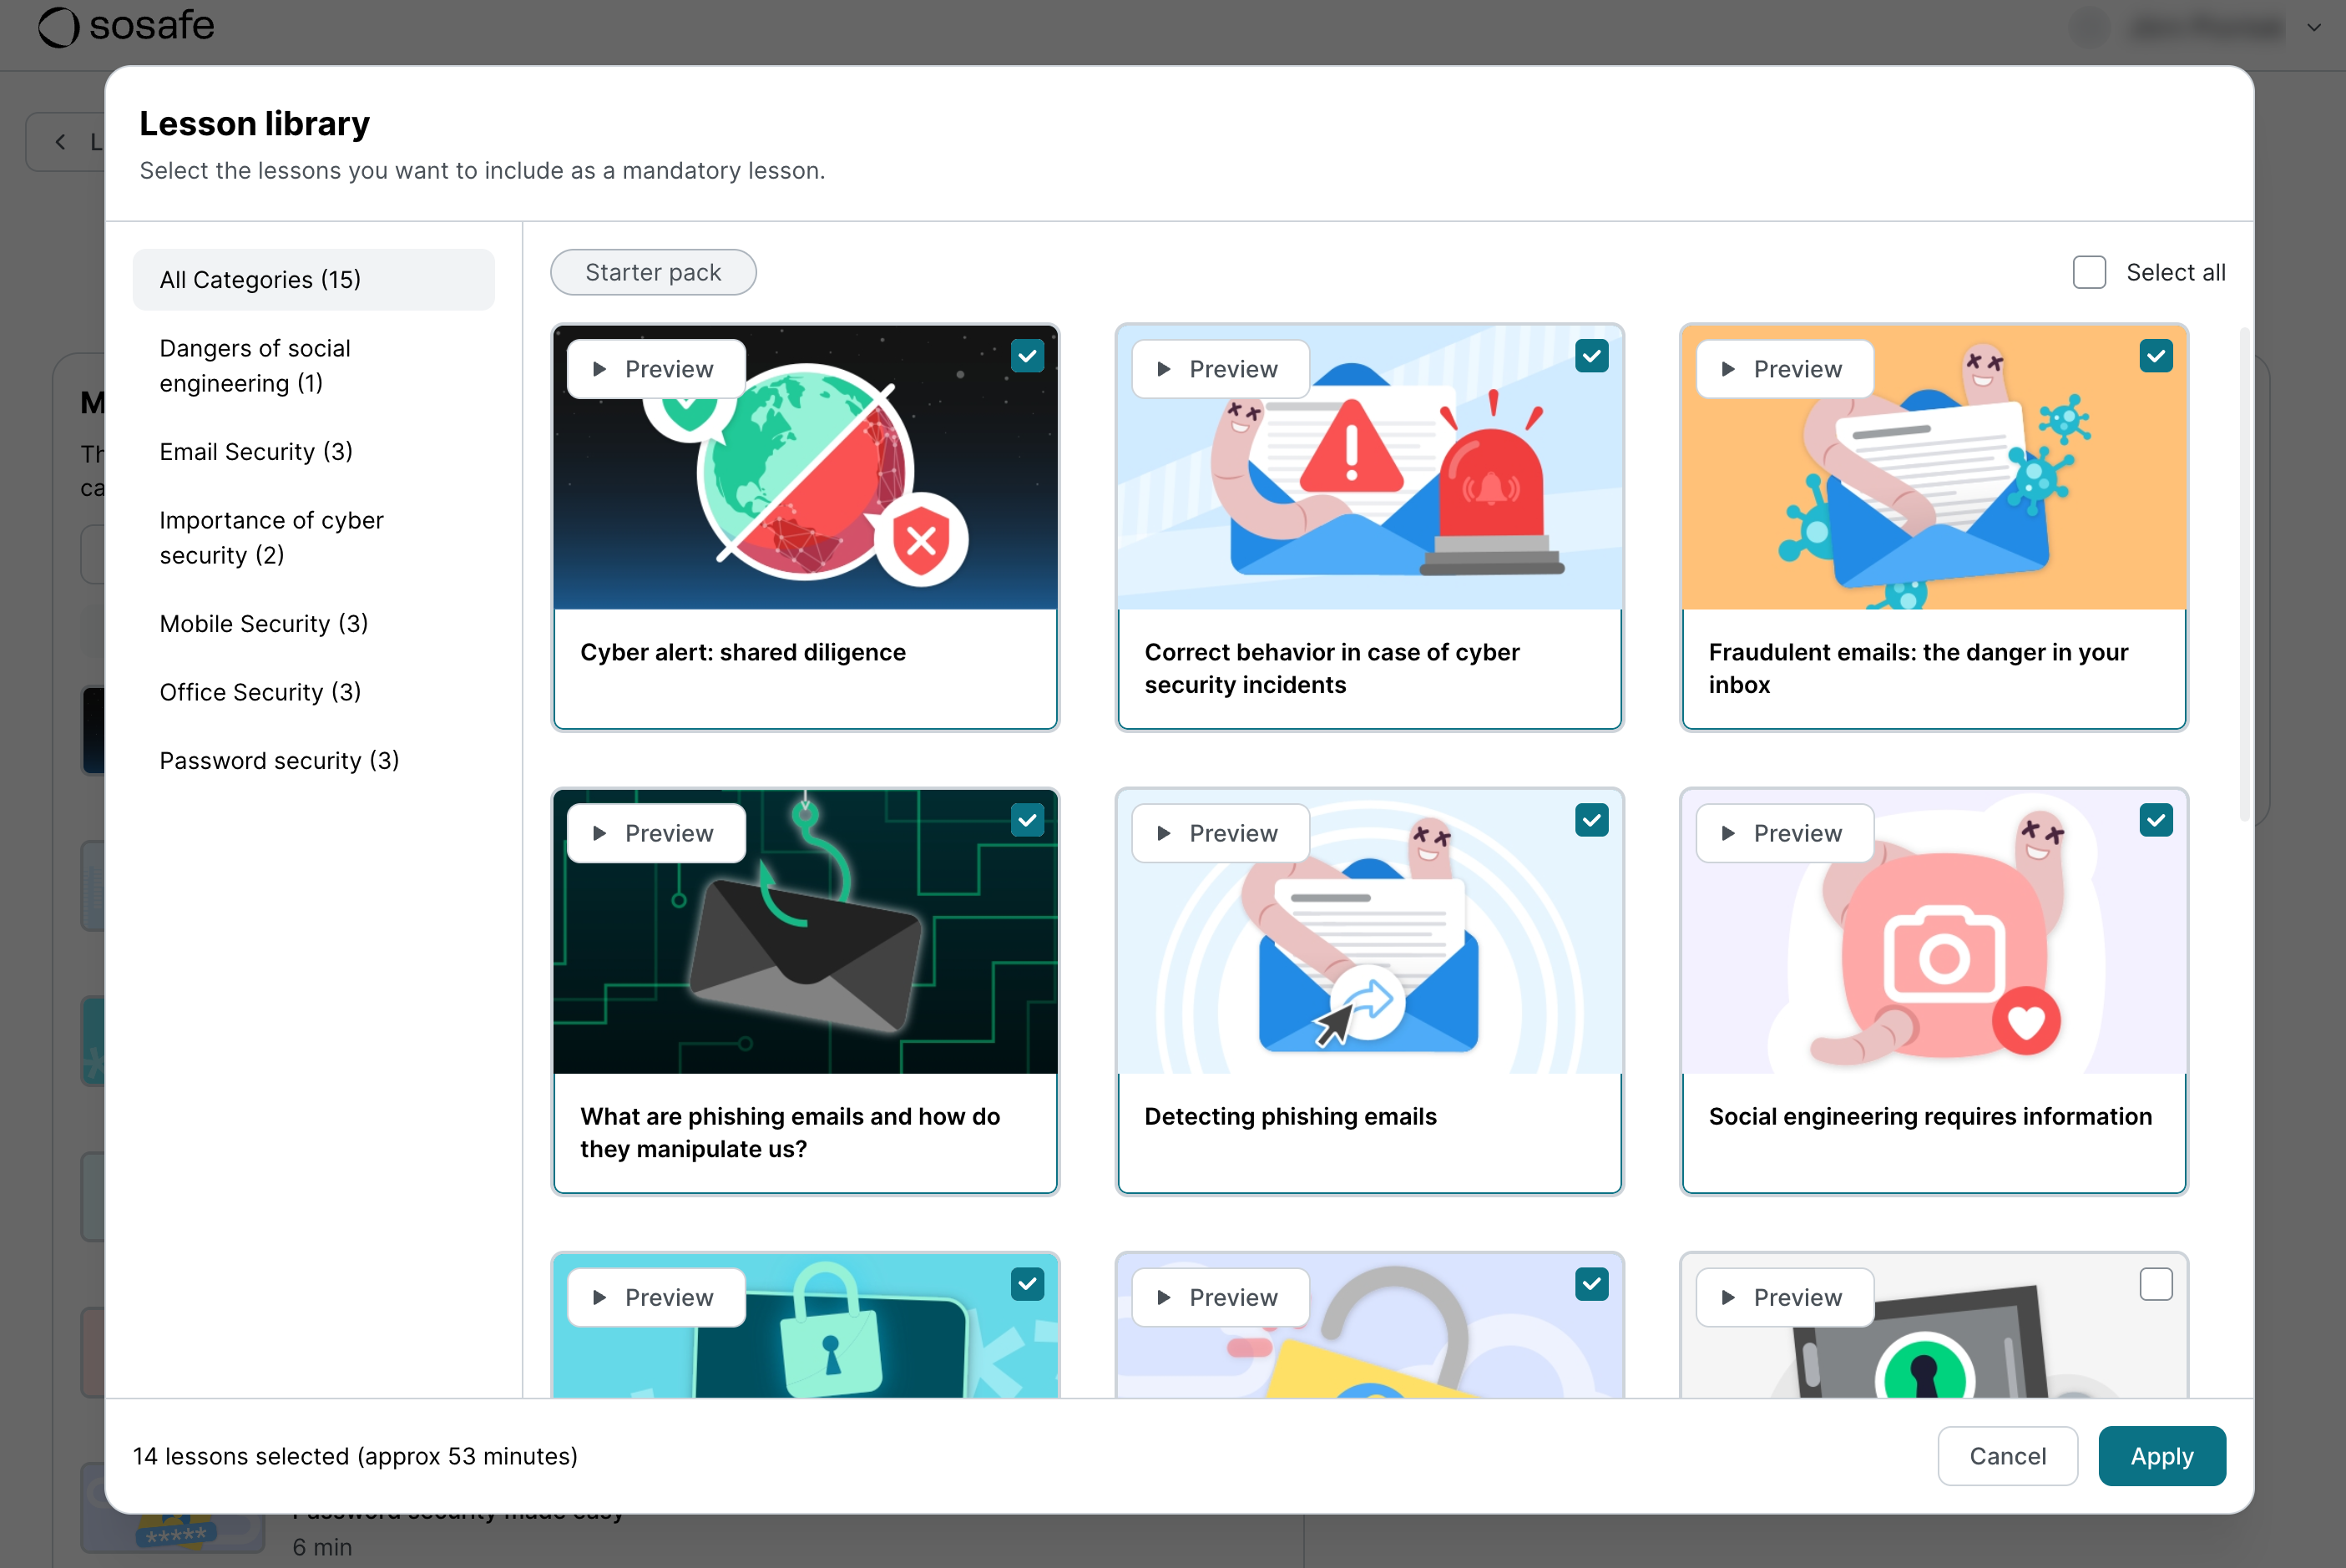The width and height of the screenshot is (2346, 1568).
Task: Preview the safe keyhole lesson
Action: click(x=1784, y=1297)
